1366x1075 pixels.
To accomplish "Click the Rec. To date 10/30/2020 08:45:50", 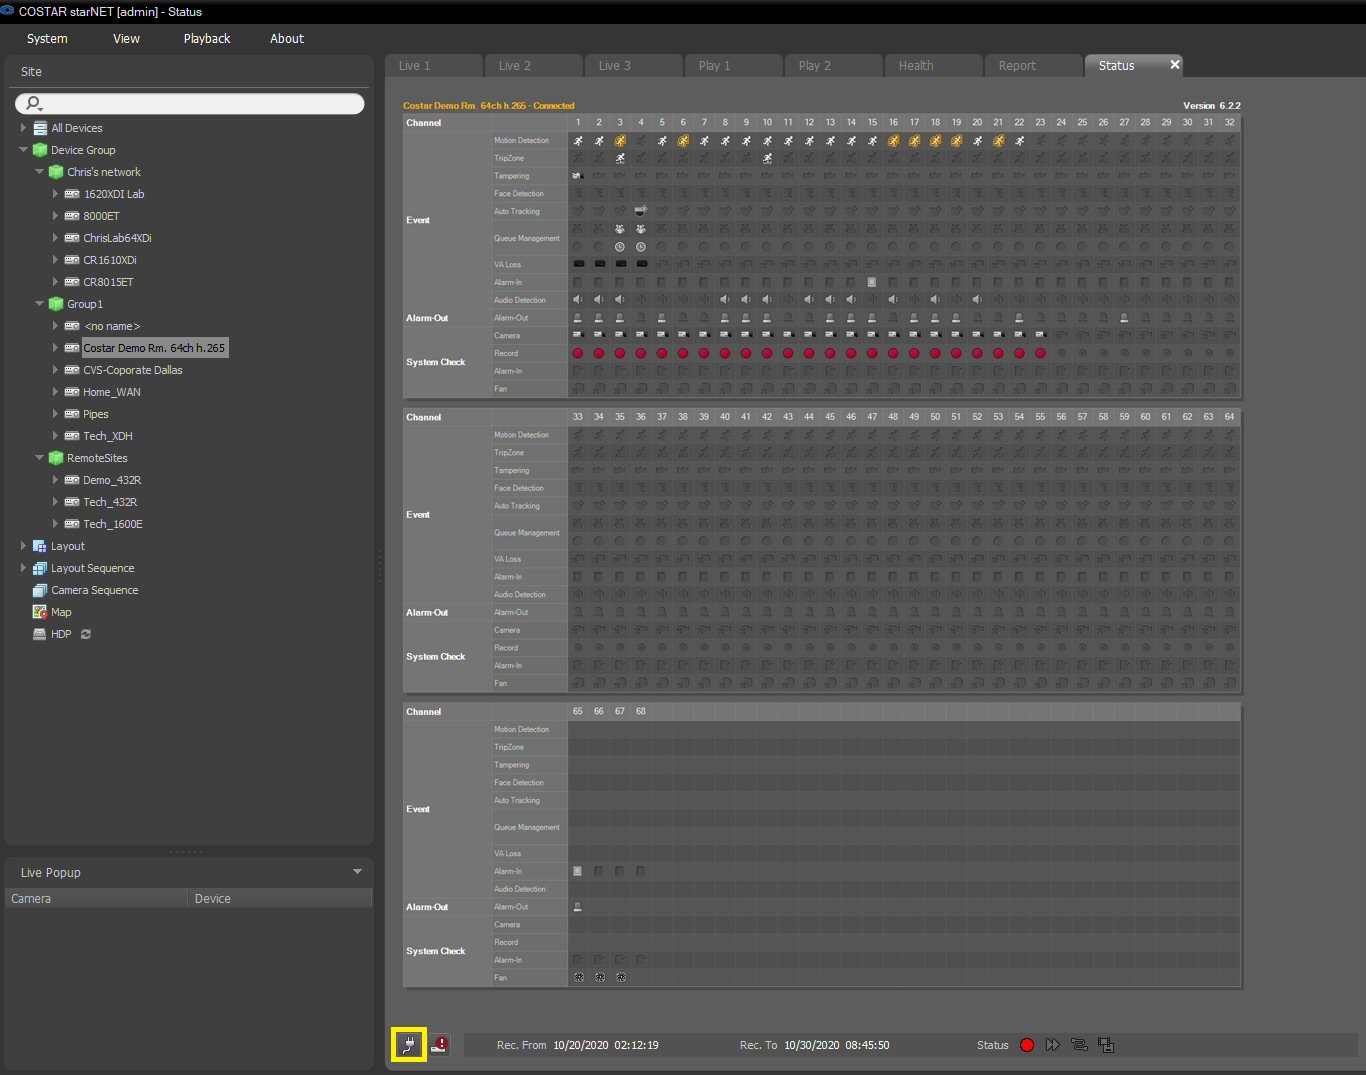I will pyautogui.click(x=837, y=1045).
